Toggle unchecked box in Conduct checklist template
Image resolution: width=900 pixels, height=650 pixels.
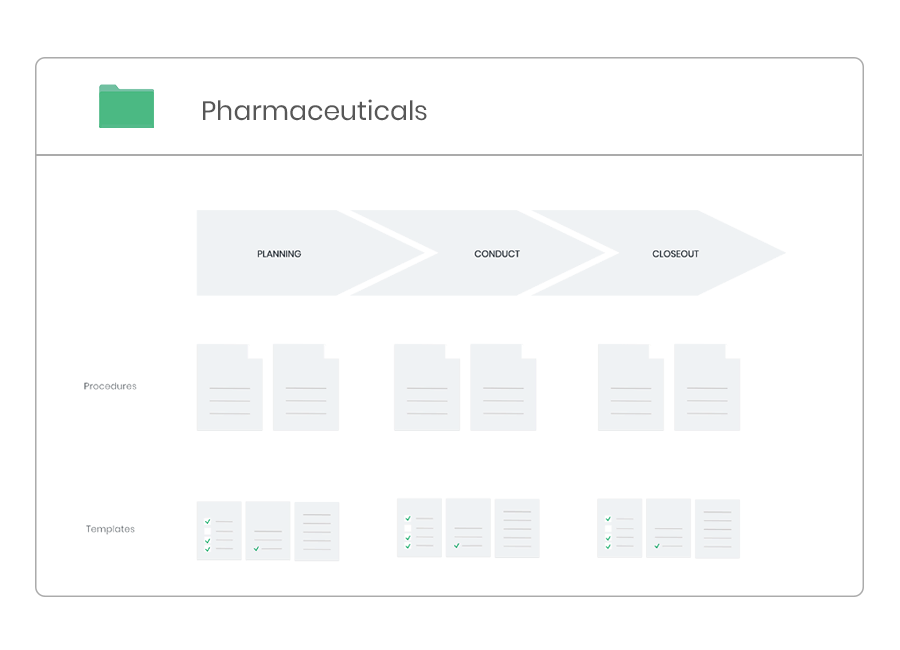point(408,528)
